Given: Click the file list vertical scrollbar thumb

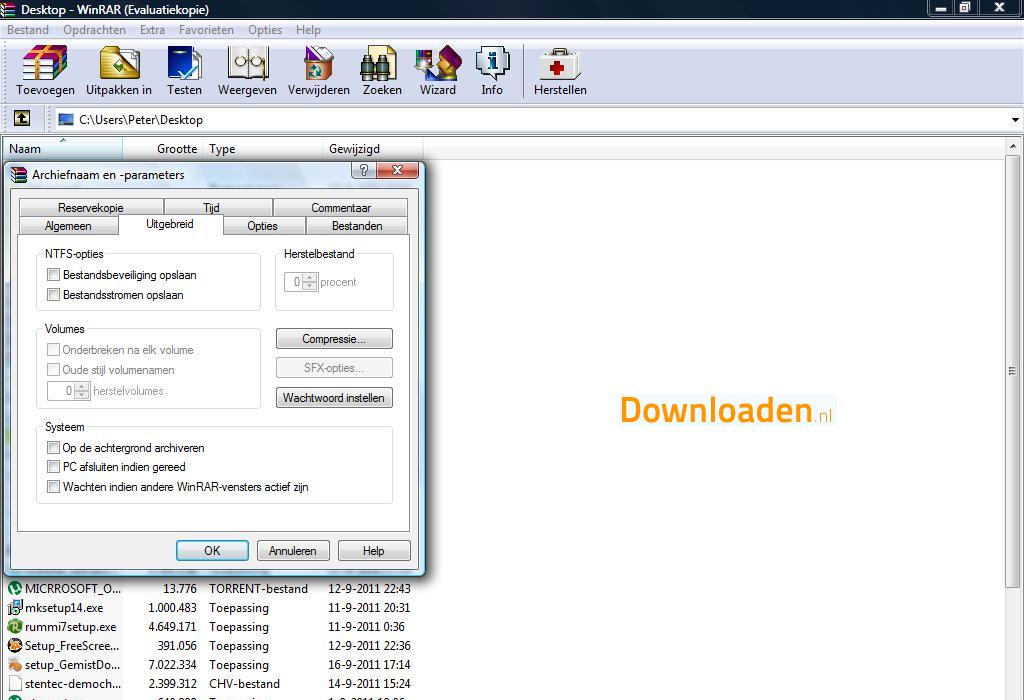Looking at the screenshot, I should [x=1012, y=371].
